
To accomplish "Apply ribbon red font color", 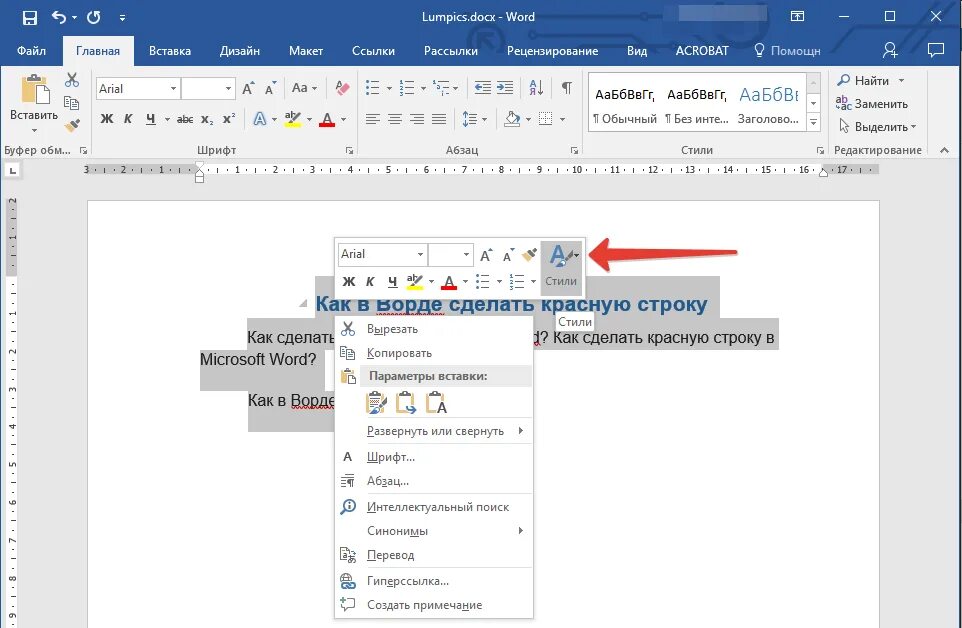I will click(x=327, y=119).
